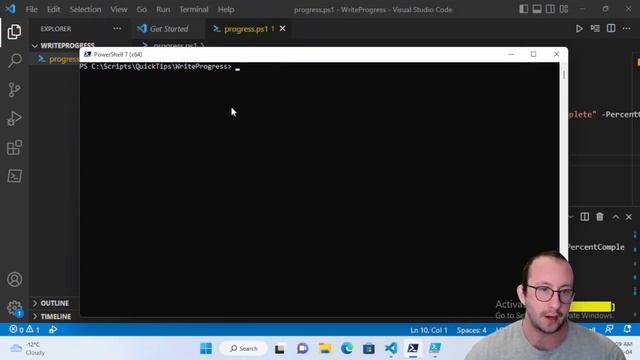The image size is (640, 360).
Task: Open the Help menu
Action: coord(226,9)
